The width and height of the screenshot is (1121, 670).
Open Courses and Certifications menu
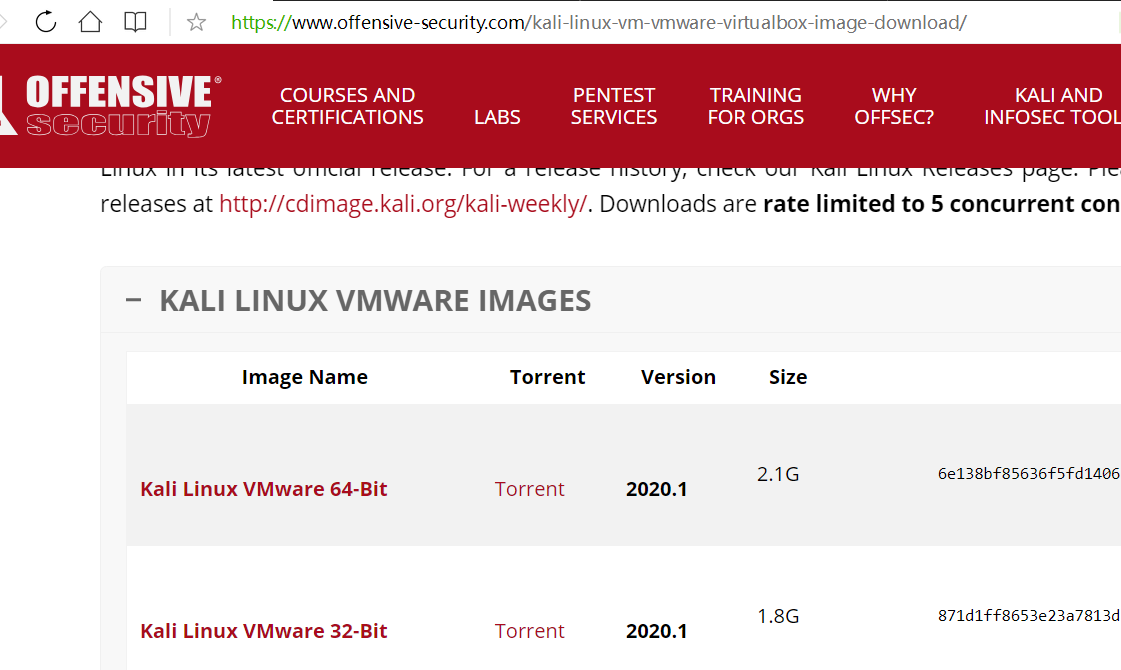point(347,106)
